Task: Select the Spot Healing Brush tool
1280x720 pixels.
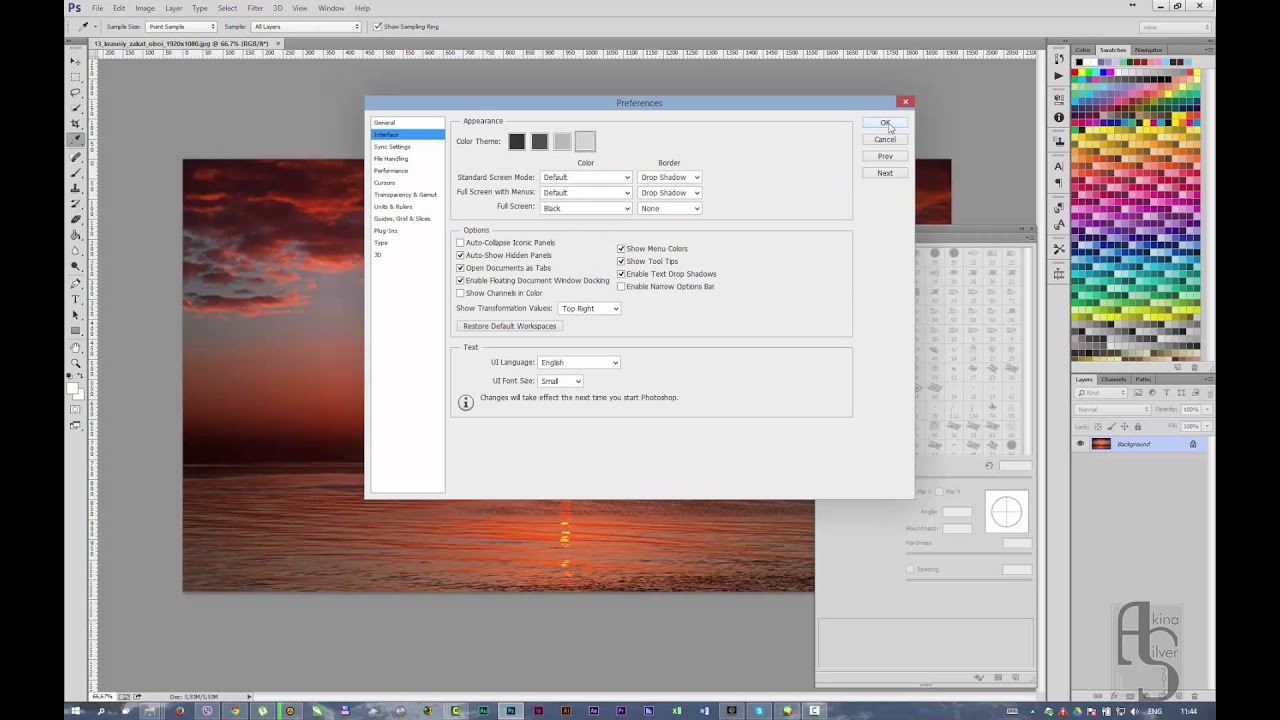Action: click(76, 157)
